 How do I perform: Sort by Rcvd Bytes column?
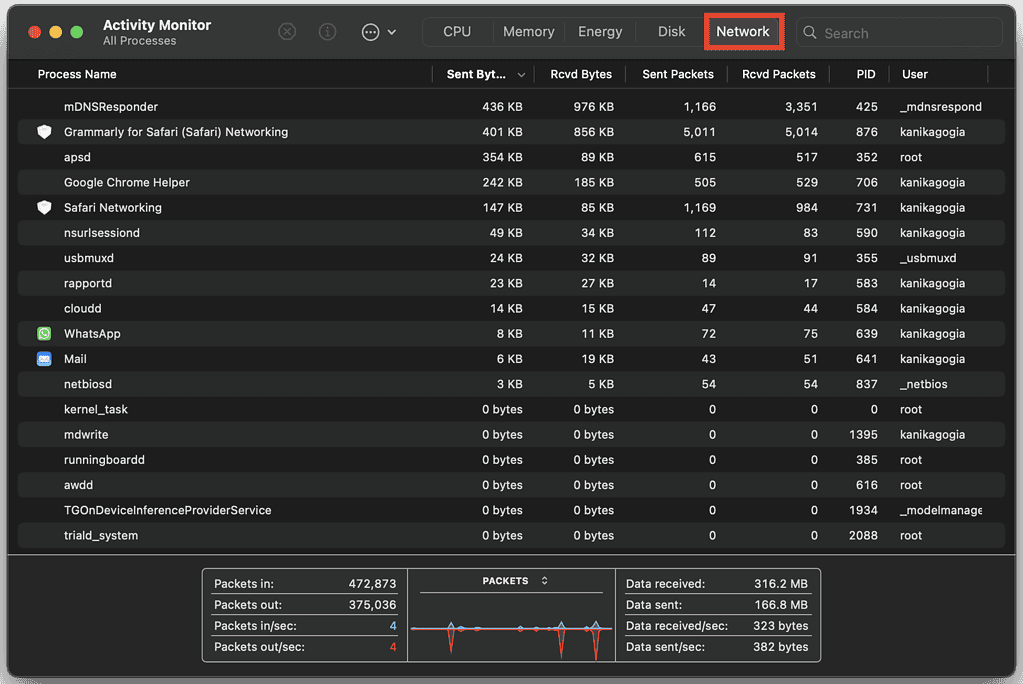tap(581, 74)
